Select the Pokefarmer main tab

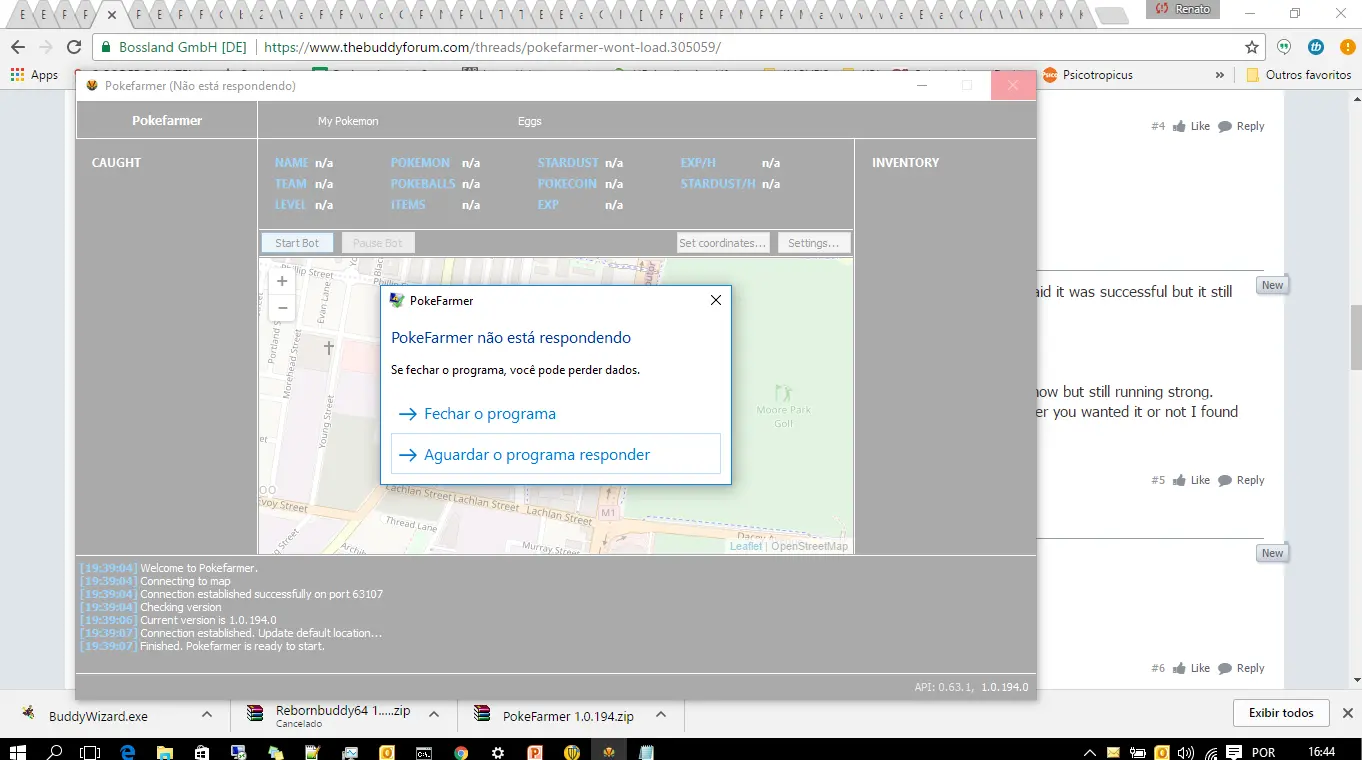167,120
